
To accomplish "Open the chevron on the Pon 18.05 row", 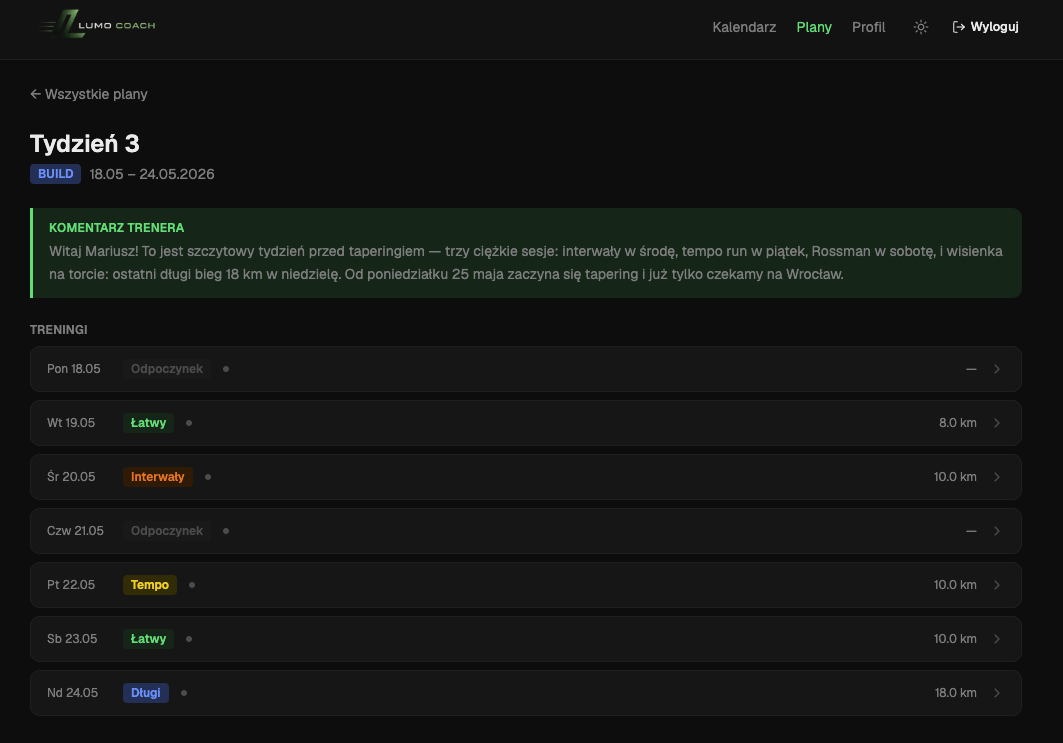I will (x=997, y=369).
